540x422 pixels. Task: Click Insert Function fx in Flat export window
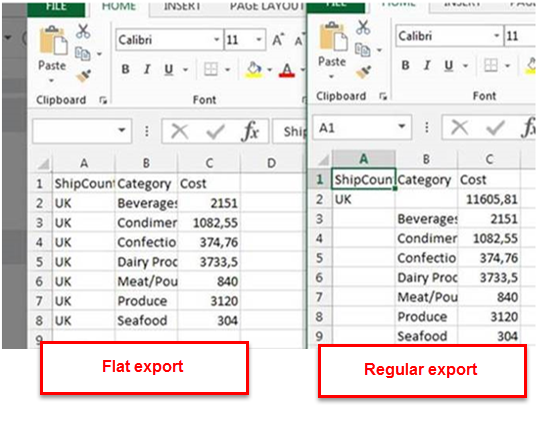click(250, 131)
